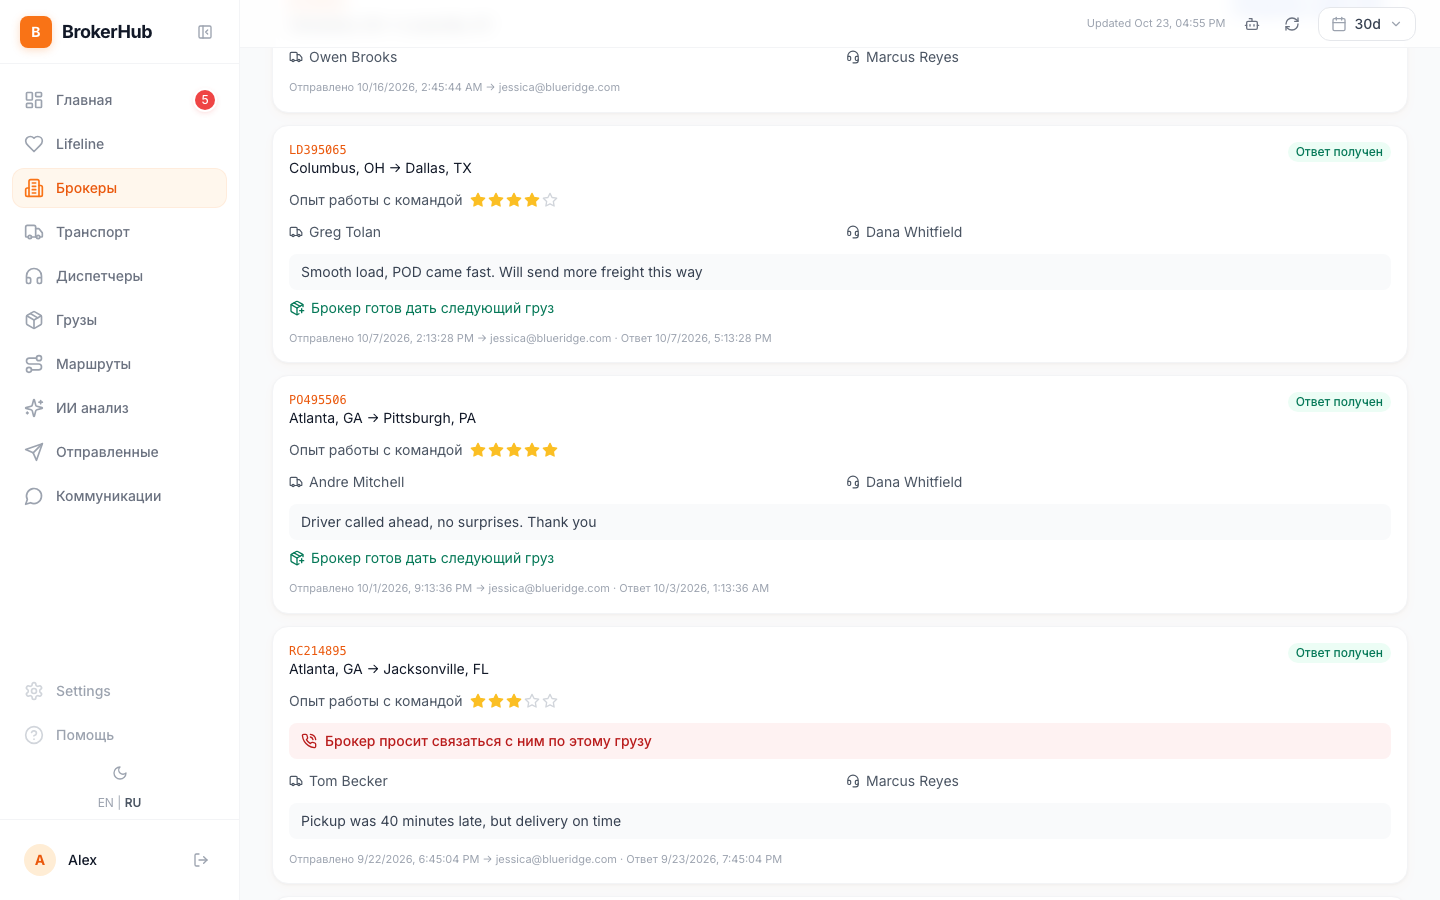
Task: Refresh the data with the reload icon
Action: click(1292, 24)
